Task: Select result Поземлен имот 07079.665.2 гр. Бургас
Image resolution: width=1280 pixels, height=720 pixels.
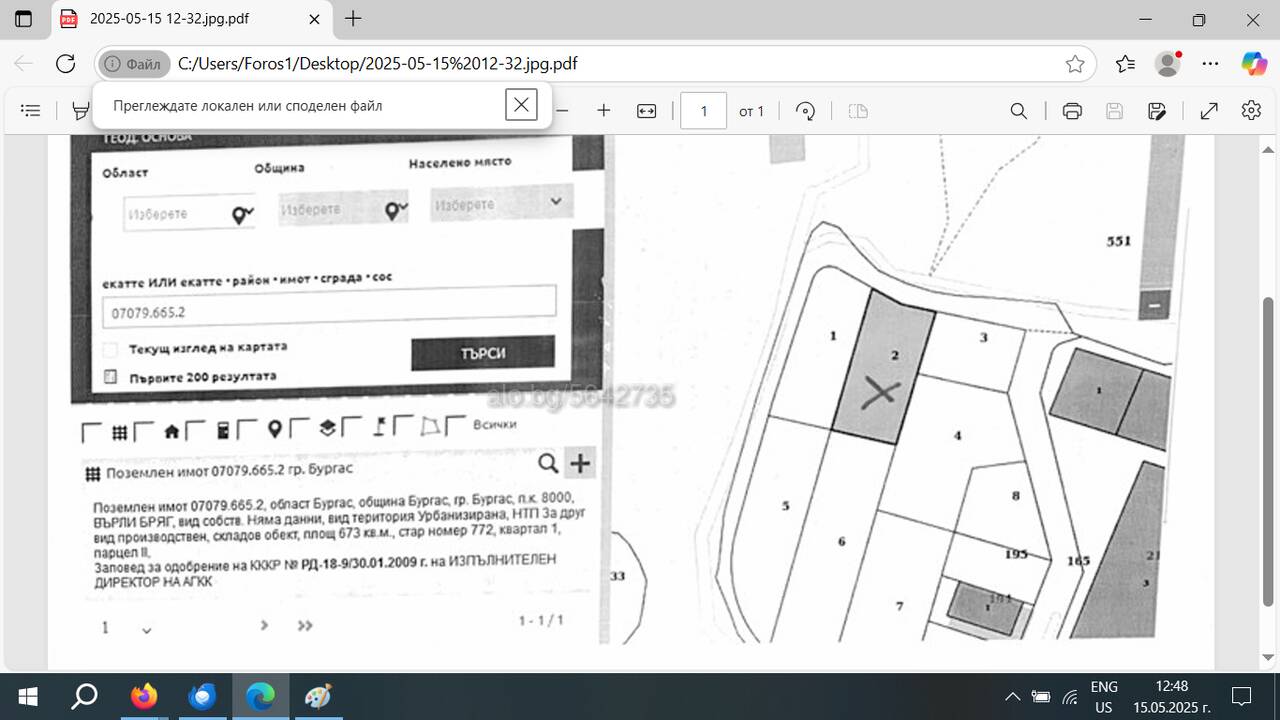Action: pos(229,470)
